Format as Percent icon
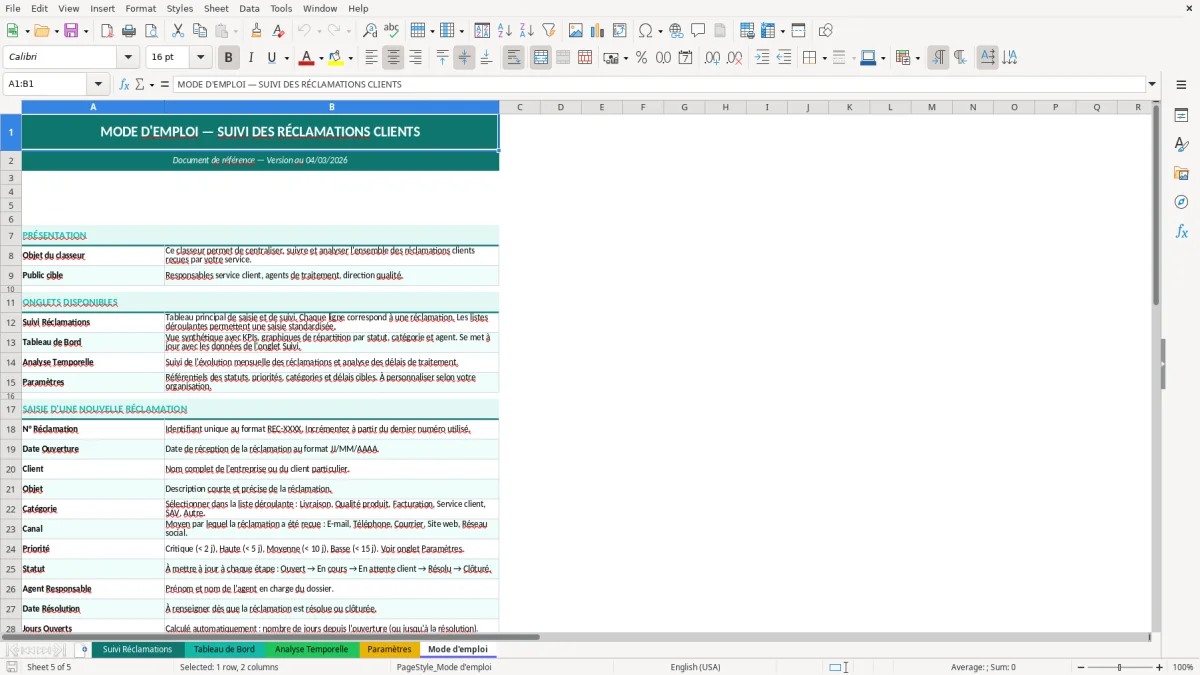This screenshot has width=1200, height=675. (641, 58)
